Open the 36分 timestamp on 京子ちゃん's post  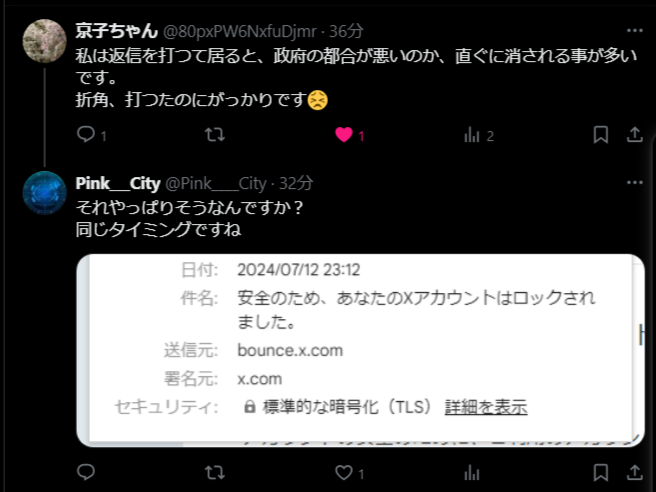(x=346, y=31)
